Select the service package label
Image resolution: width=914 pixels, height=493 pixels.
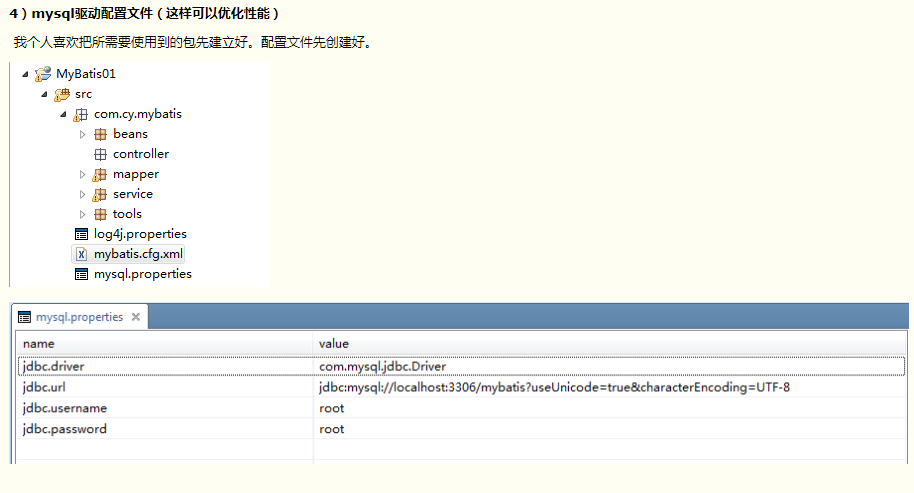pyautogui.click(x=133, y=194)
